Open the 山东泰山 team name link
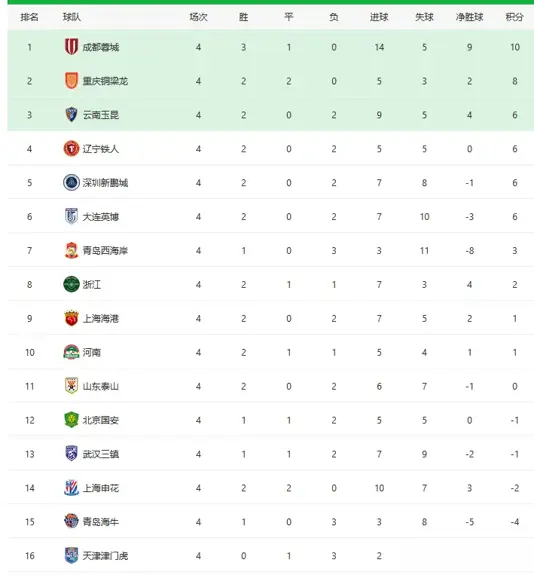This screenshot has width=534, height=575. [100, 386]
